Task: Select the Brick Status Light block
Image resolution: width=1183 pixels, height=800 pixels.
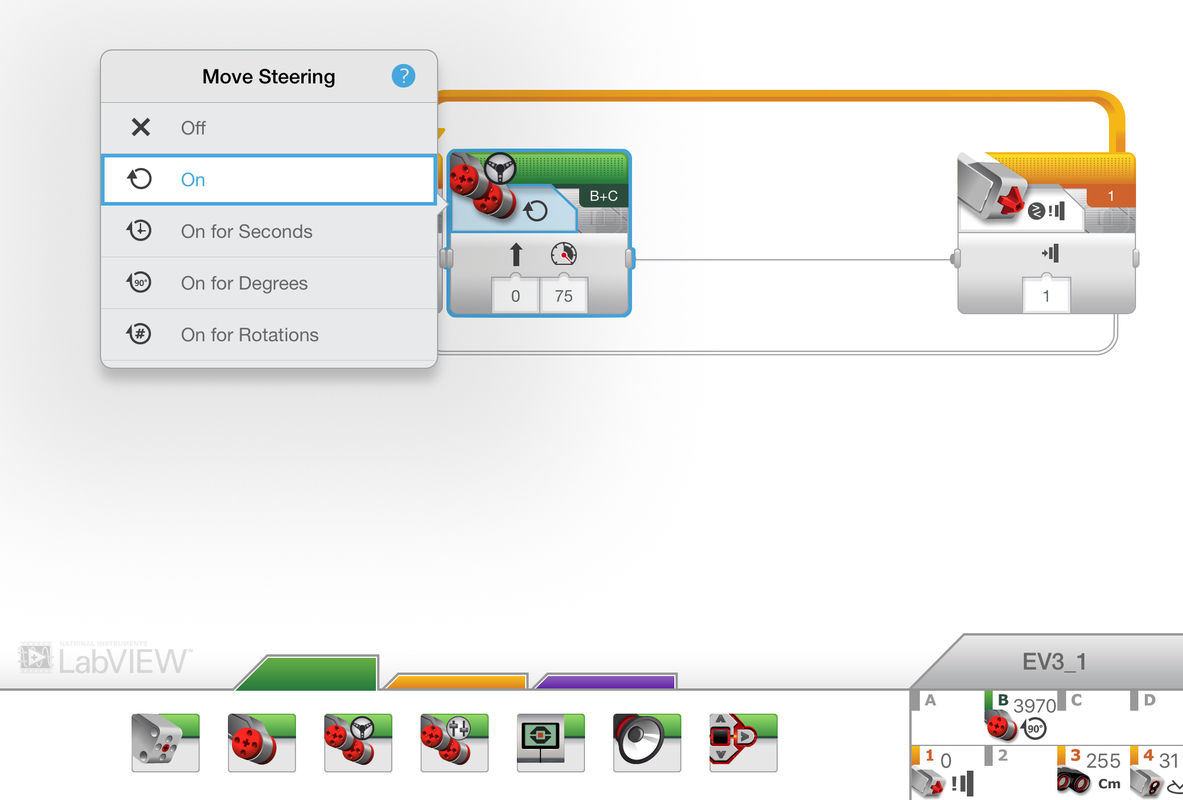Action: tap(742, 742)
